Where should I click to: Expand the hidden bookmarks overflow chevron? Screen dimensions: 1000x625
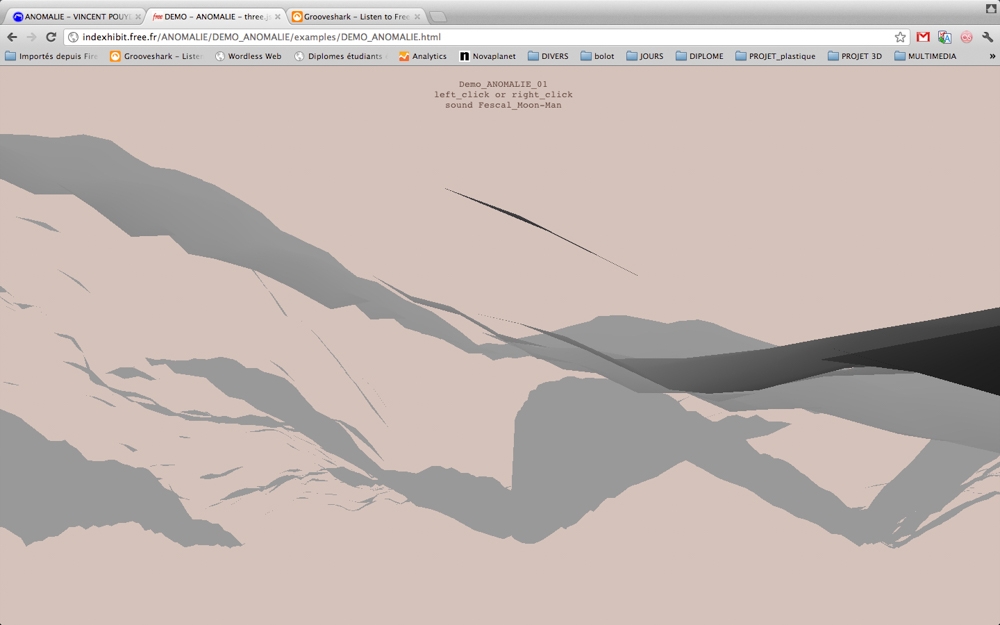click(992, 57)
